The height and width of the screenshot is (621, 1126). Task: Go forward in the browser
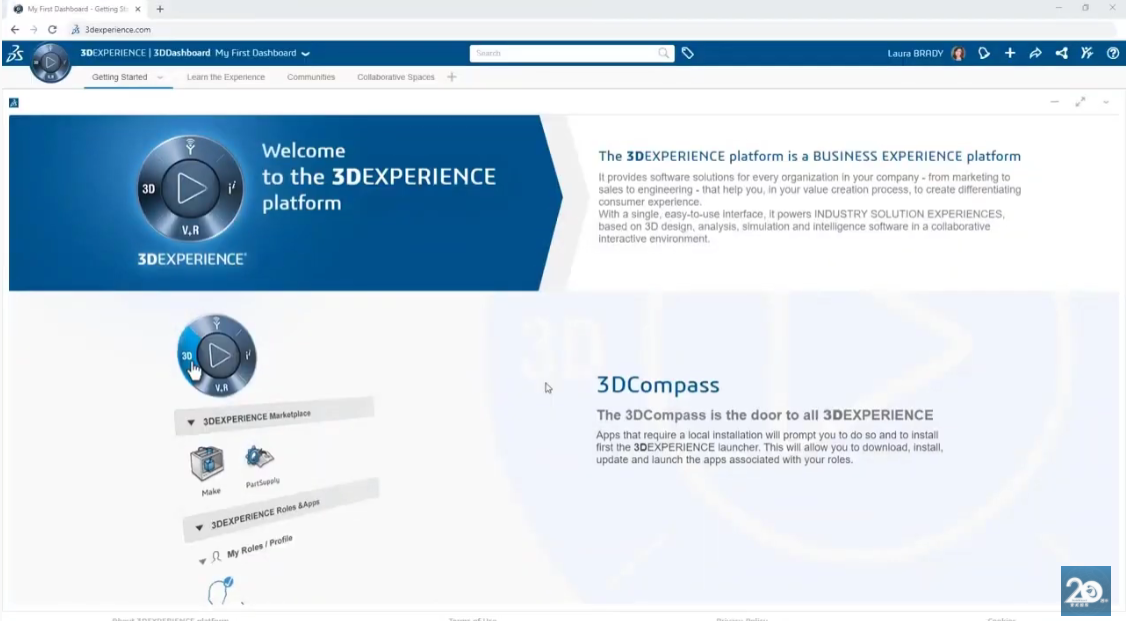pyautogui.click(x=34, y=29)
